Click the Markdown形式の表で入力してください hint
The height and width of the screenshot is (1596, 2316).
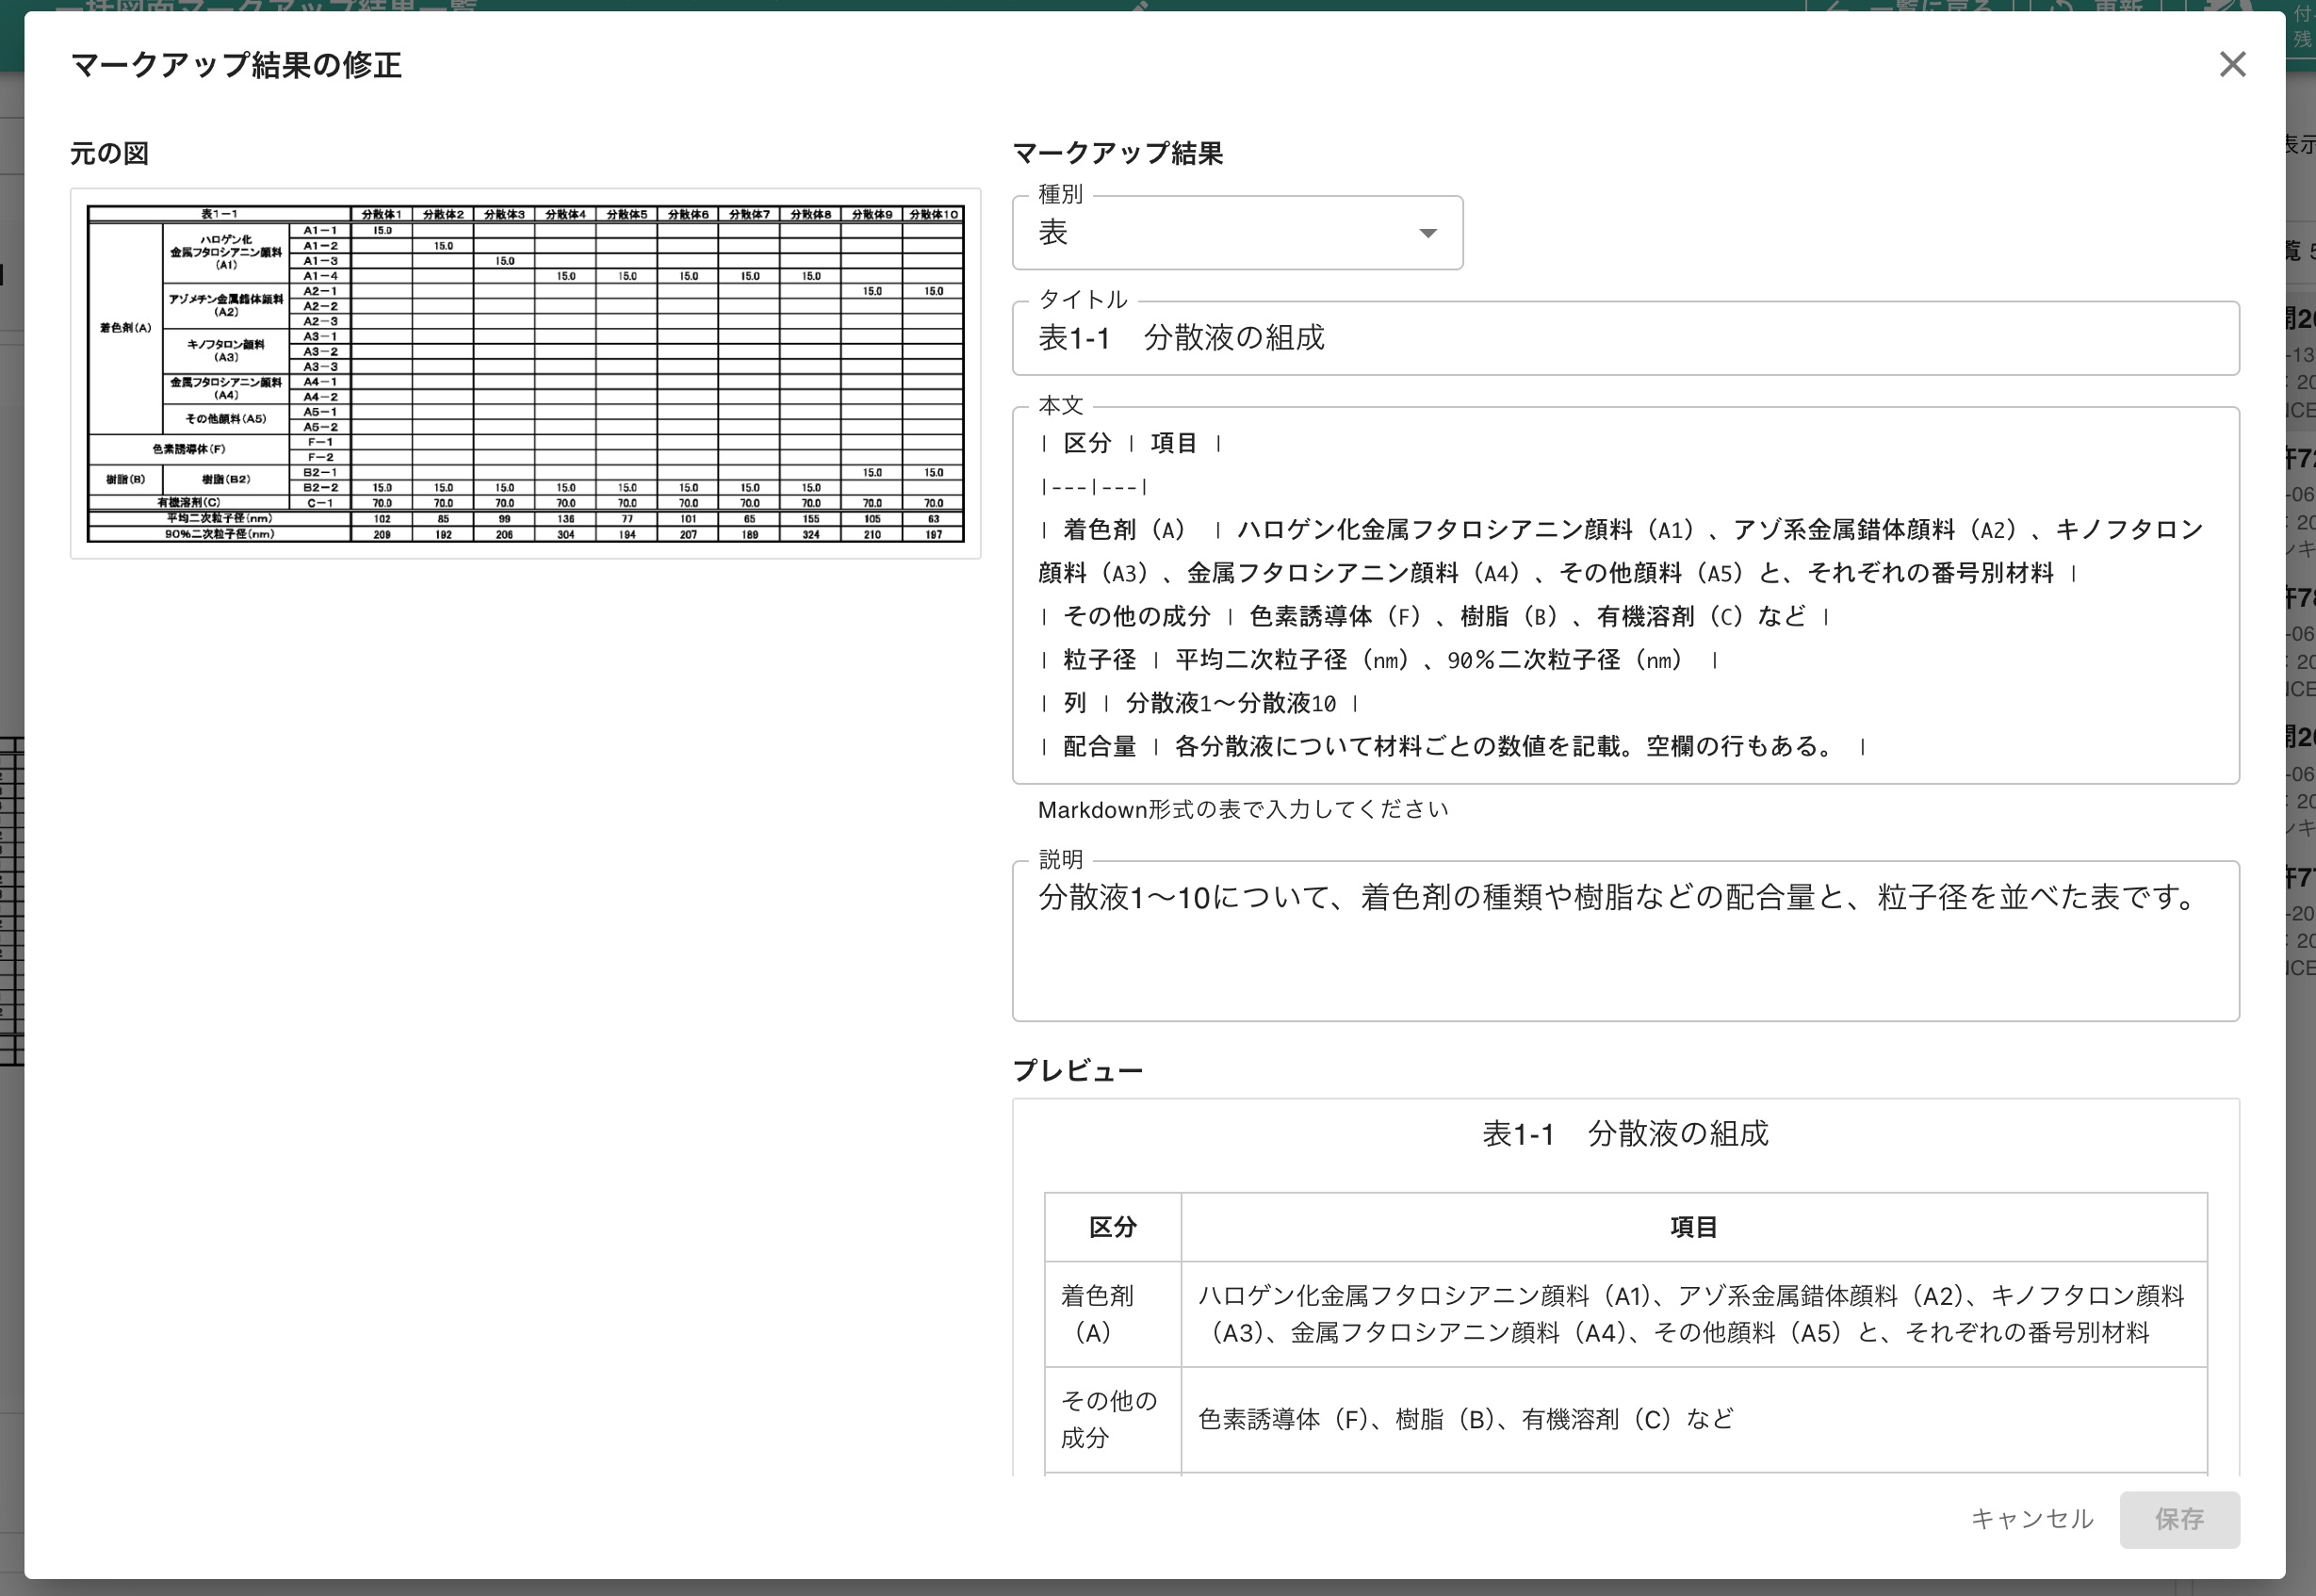(x=1243, y=810)
